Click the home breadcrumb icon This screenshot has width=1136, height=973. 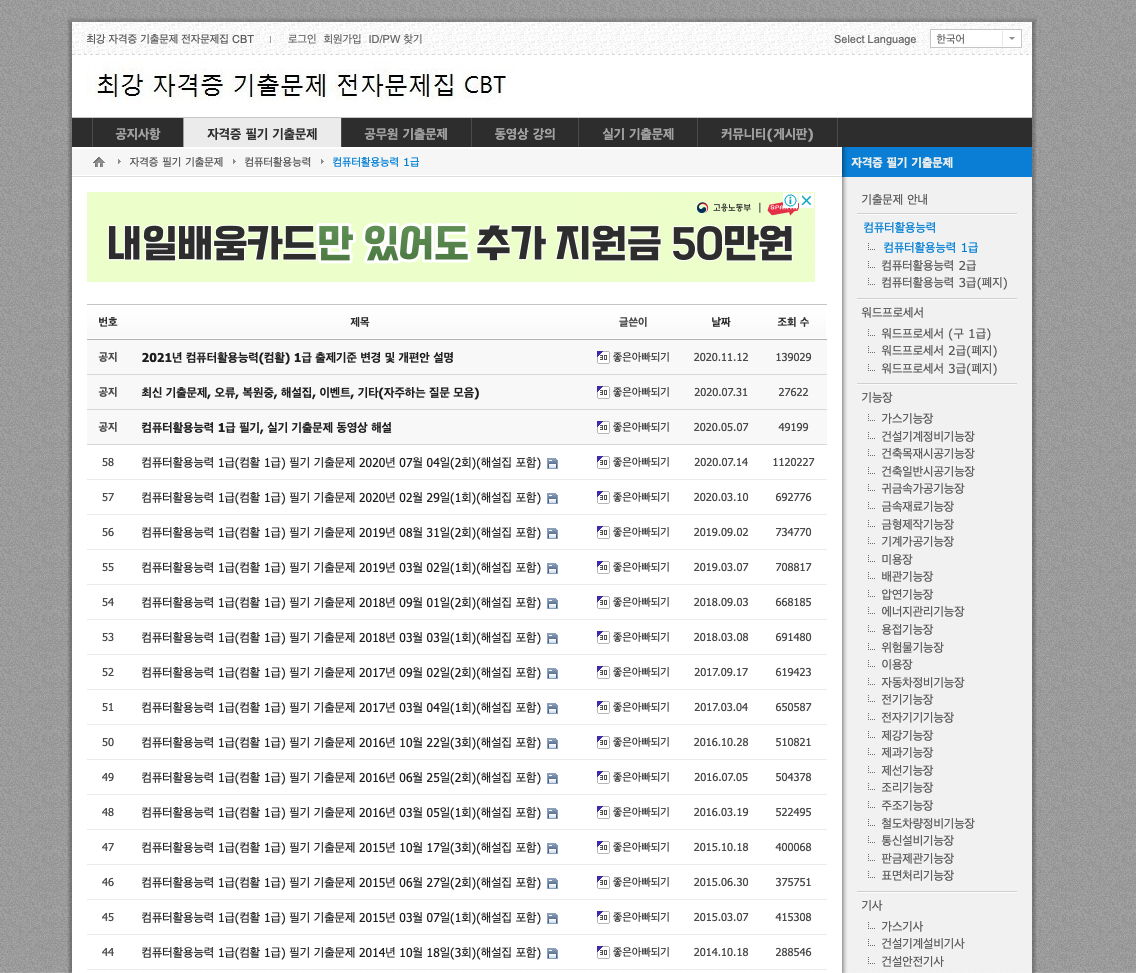(97, 159)
